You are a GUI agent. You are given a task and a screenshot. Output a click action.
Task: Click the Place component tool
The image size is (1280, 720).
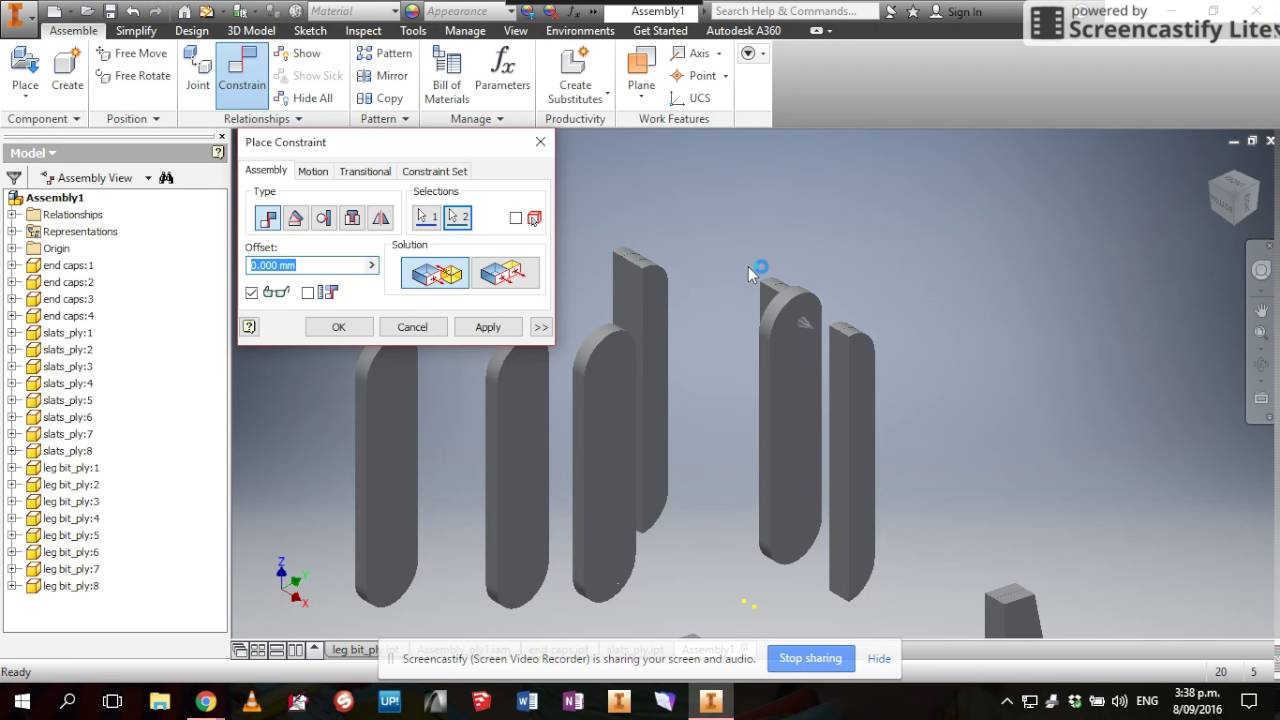click(x=25, y=70)
